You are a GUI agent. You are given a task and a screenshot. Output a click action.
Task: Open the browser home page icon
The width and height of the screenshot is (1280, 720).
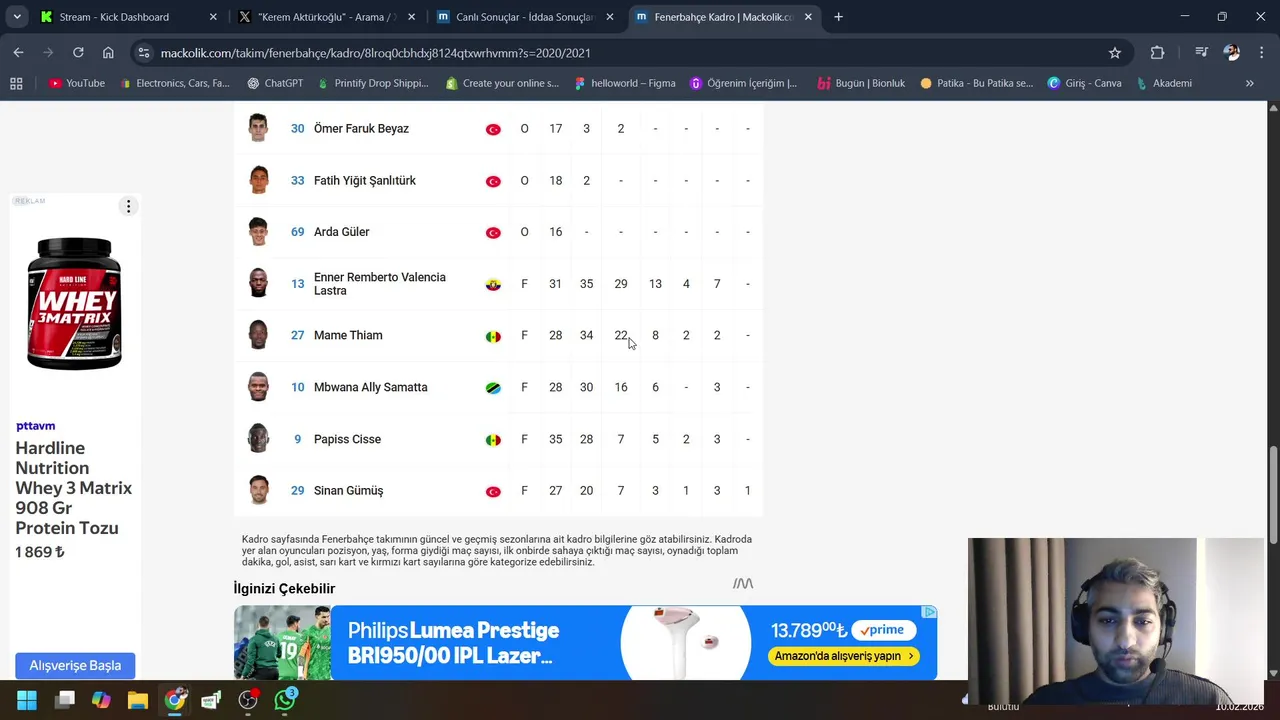pos(108,52)
